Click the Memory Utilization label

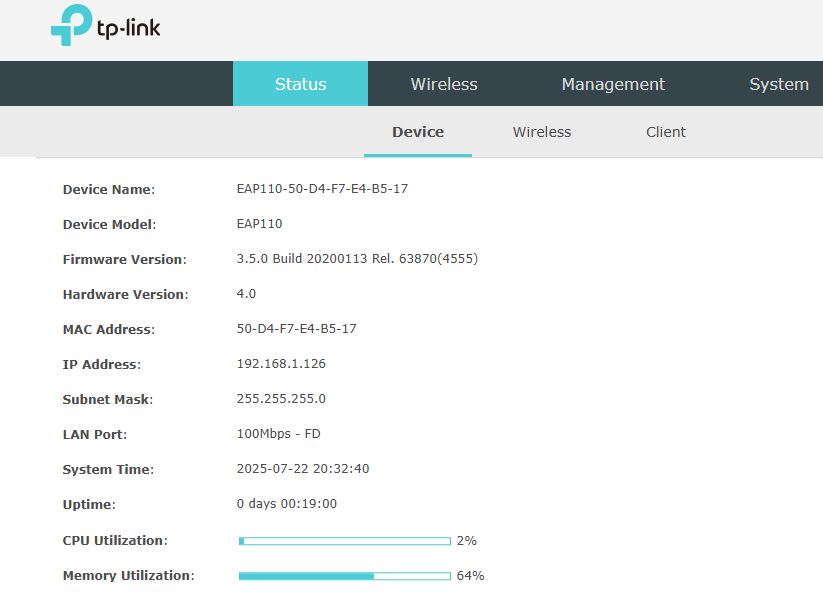(x=129, y=576)
